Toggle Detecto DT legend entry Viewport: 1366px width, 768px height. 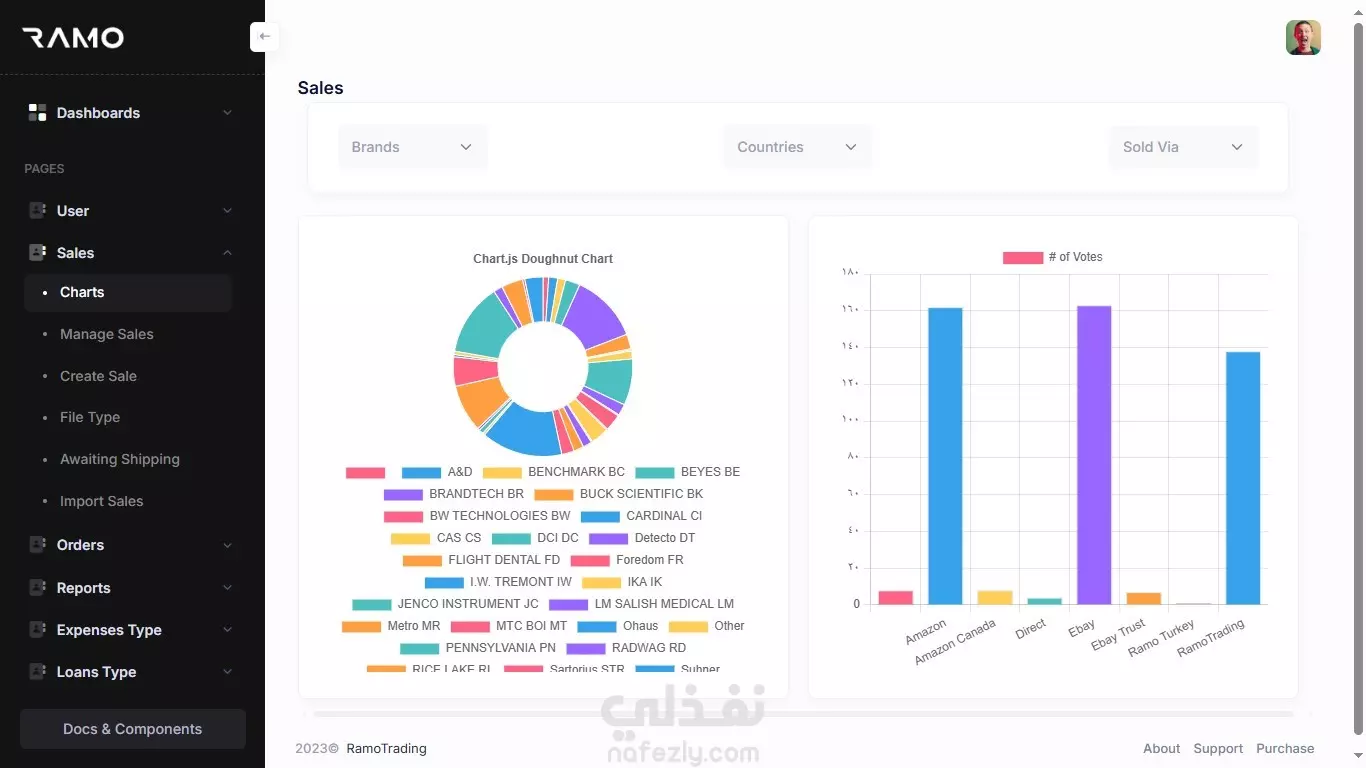642,538
